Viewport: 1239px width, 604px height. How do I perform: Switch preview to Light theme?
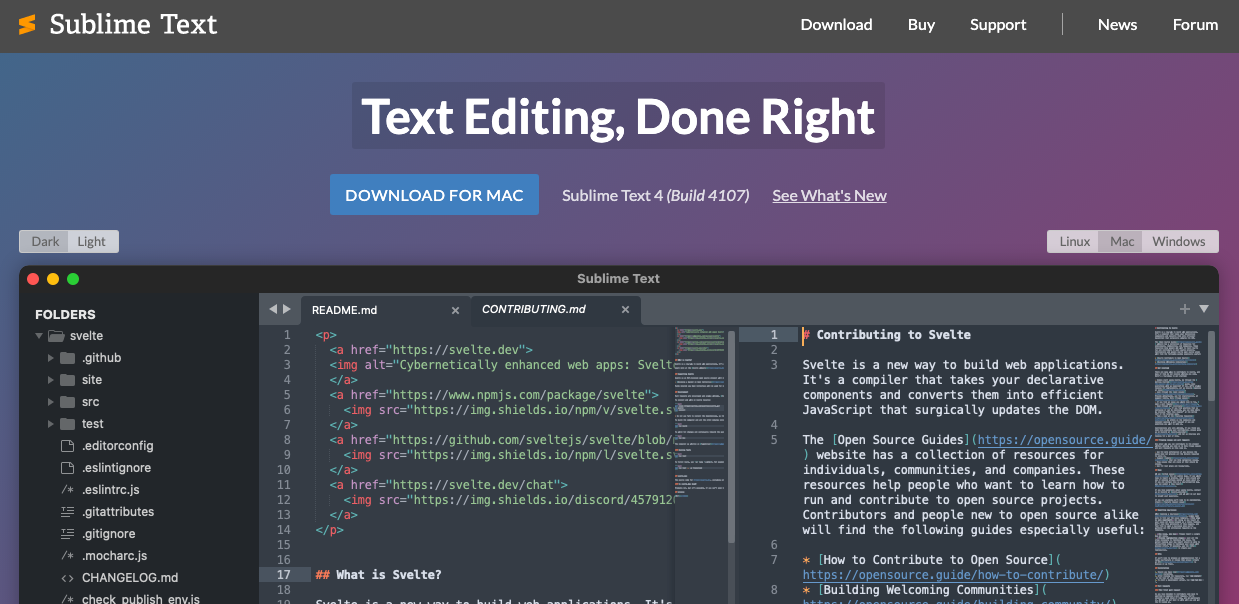[92, 241]
